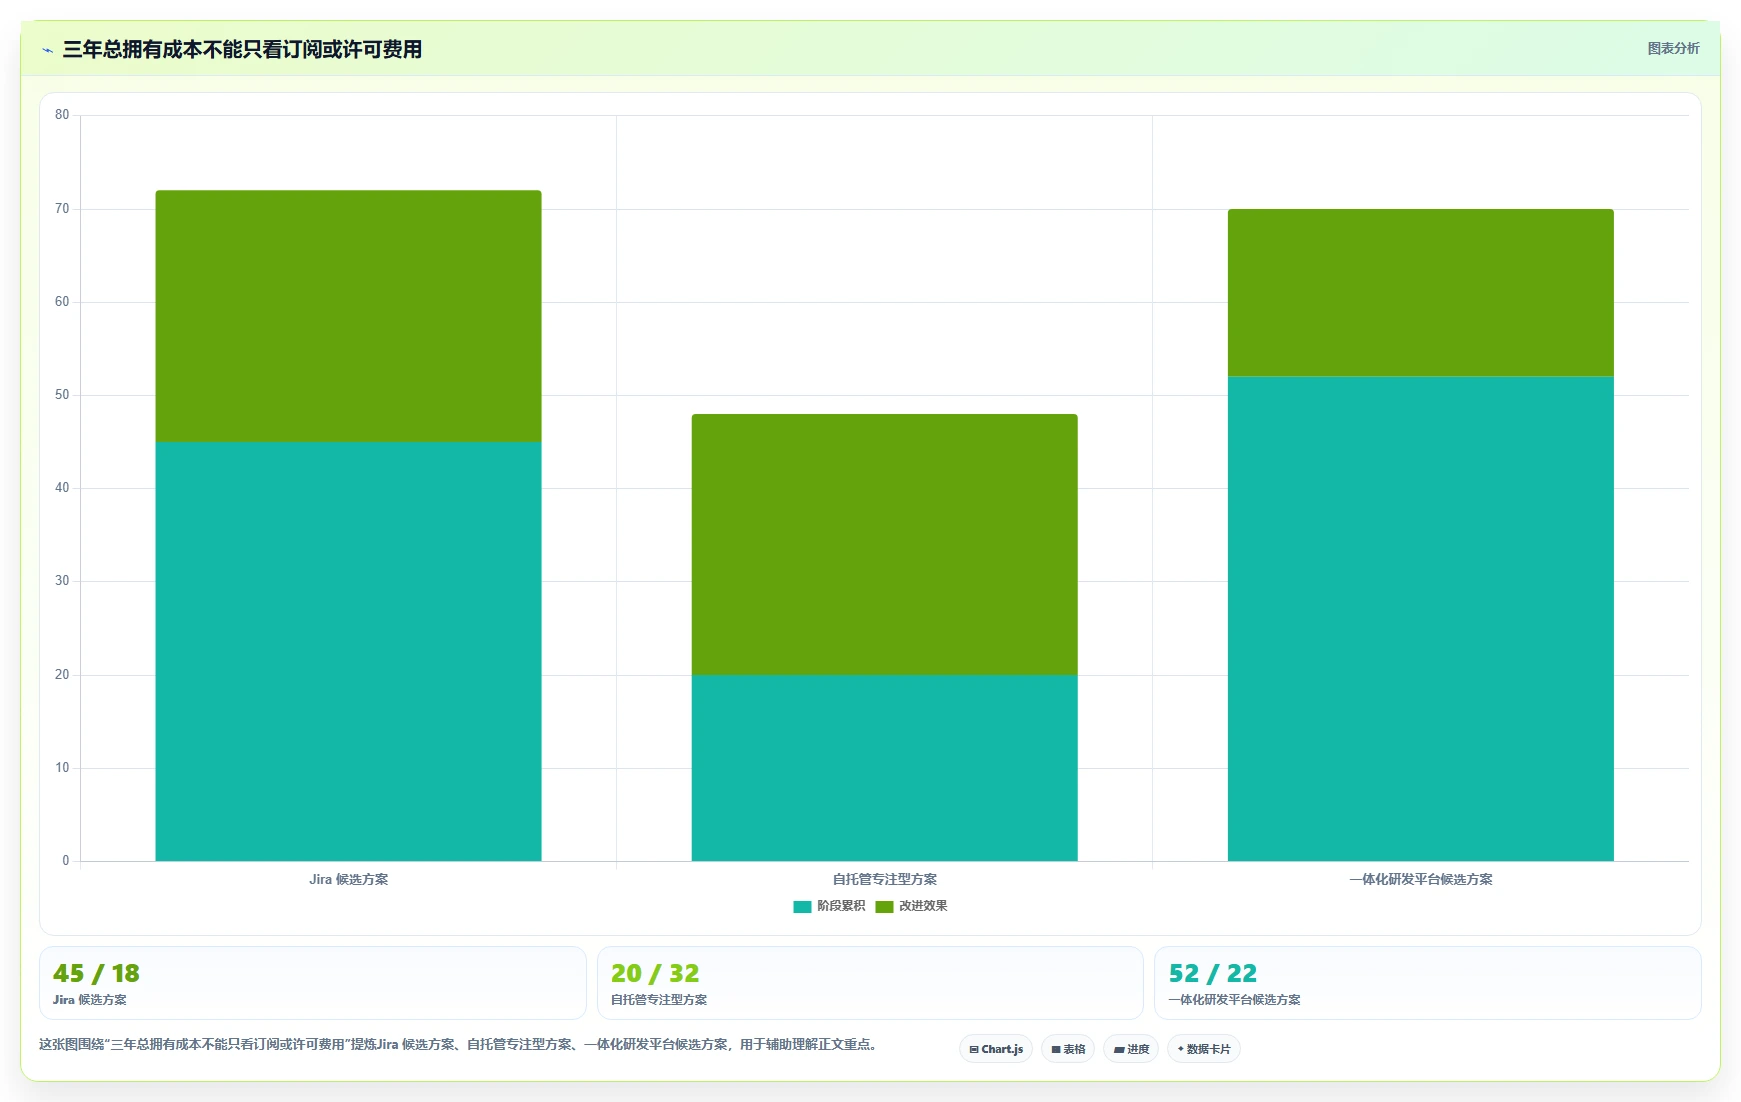The image size is (1741, 1102).
Task: Open the 52 / 22 data card
Action: pos(1427,983)
